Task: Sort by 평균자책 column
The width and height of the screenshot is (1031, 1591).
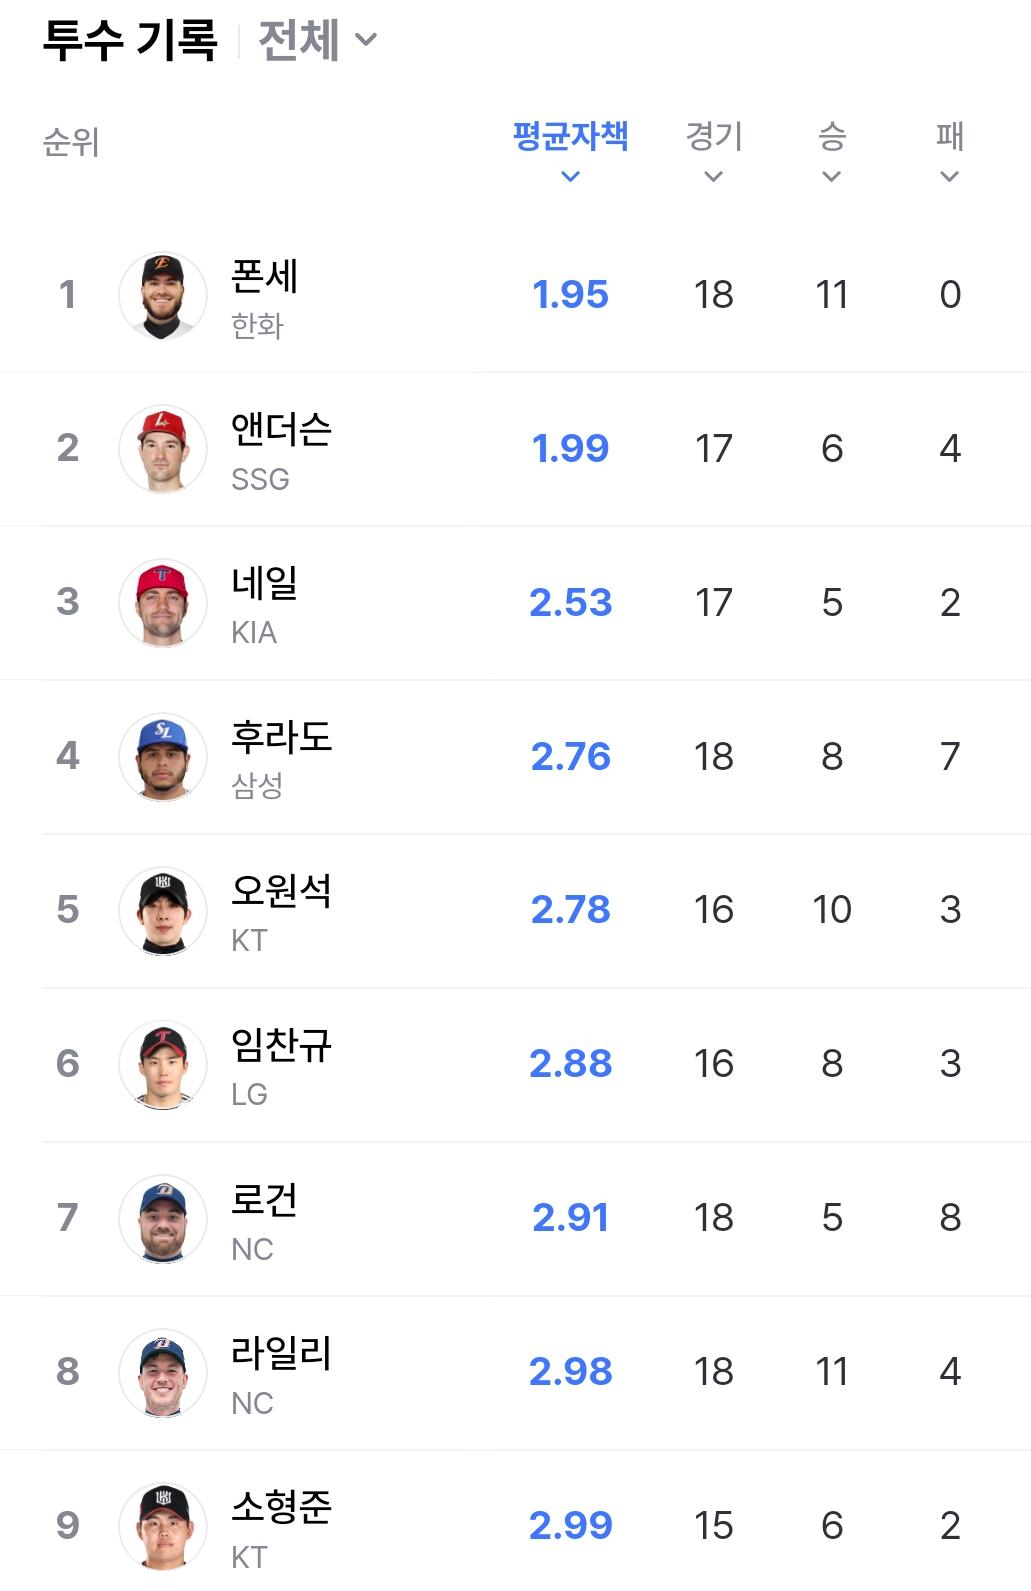Action: pos(570,151)
